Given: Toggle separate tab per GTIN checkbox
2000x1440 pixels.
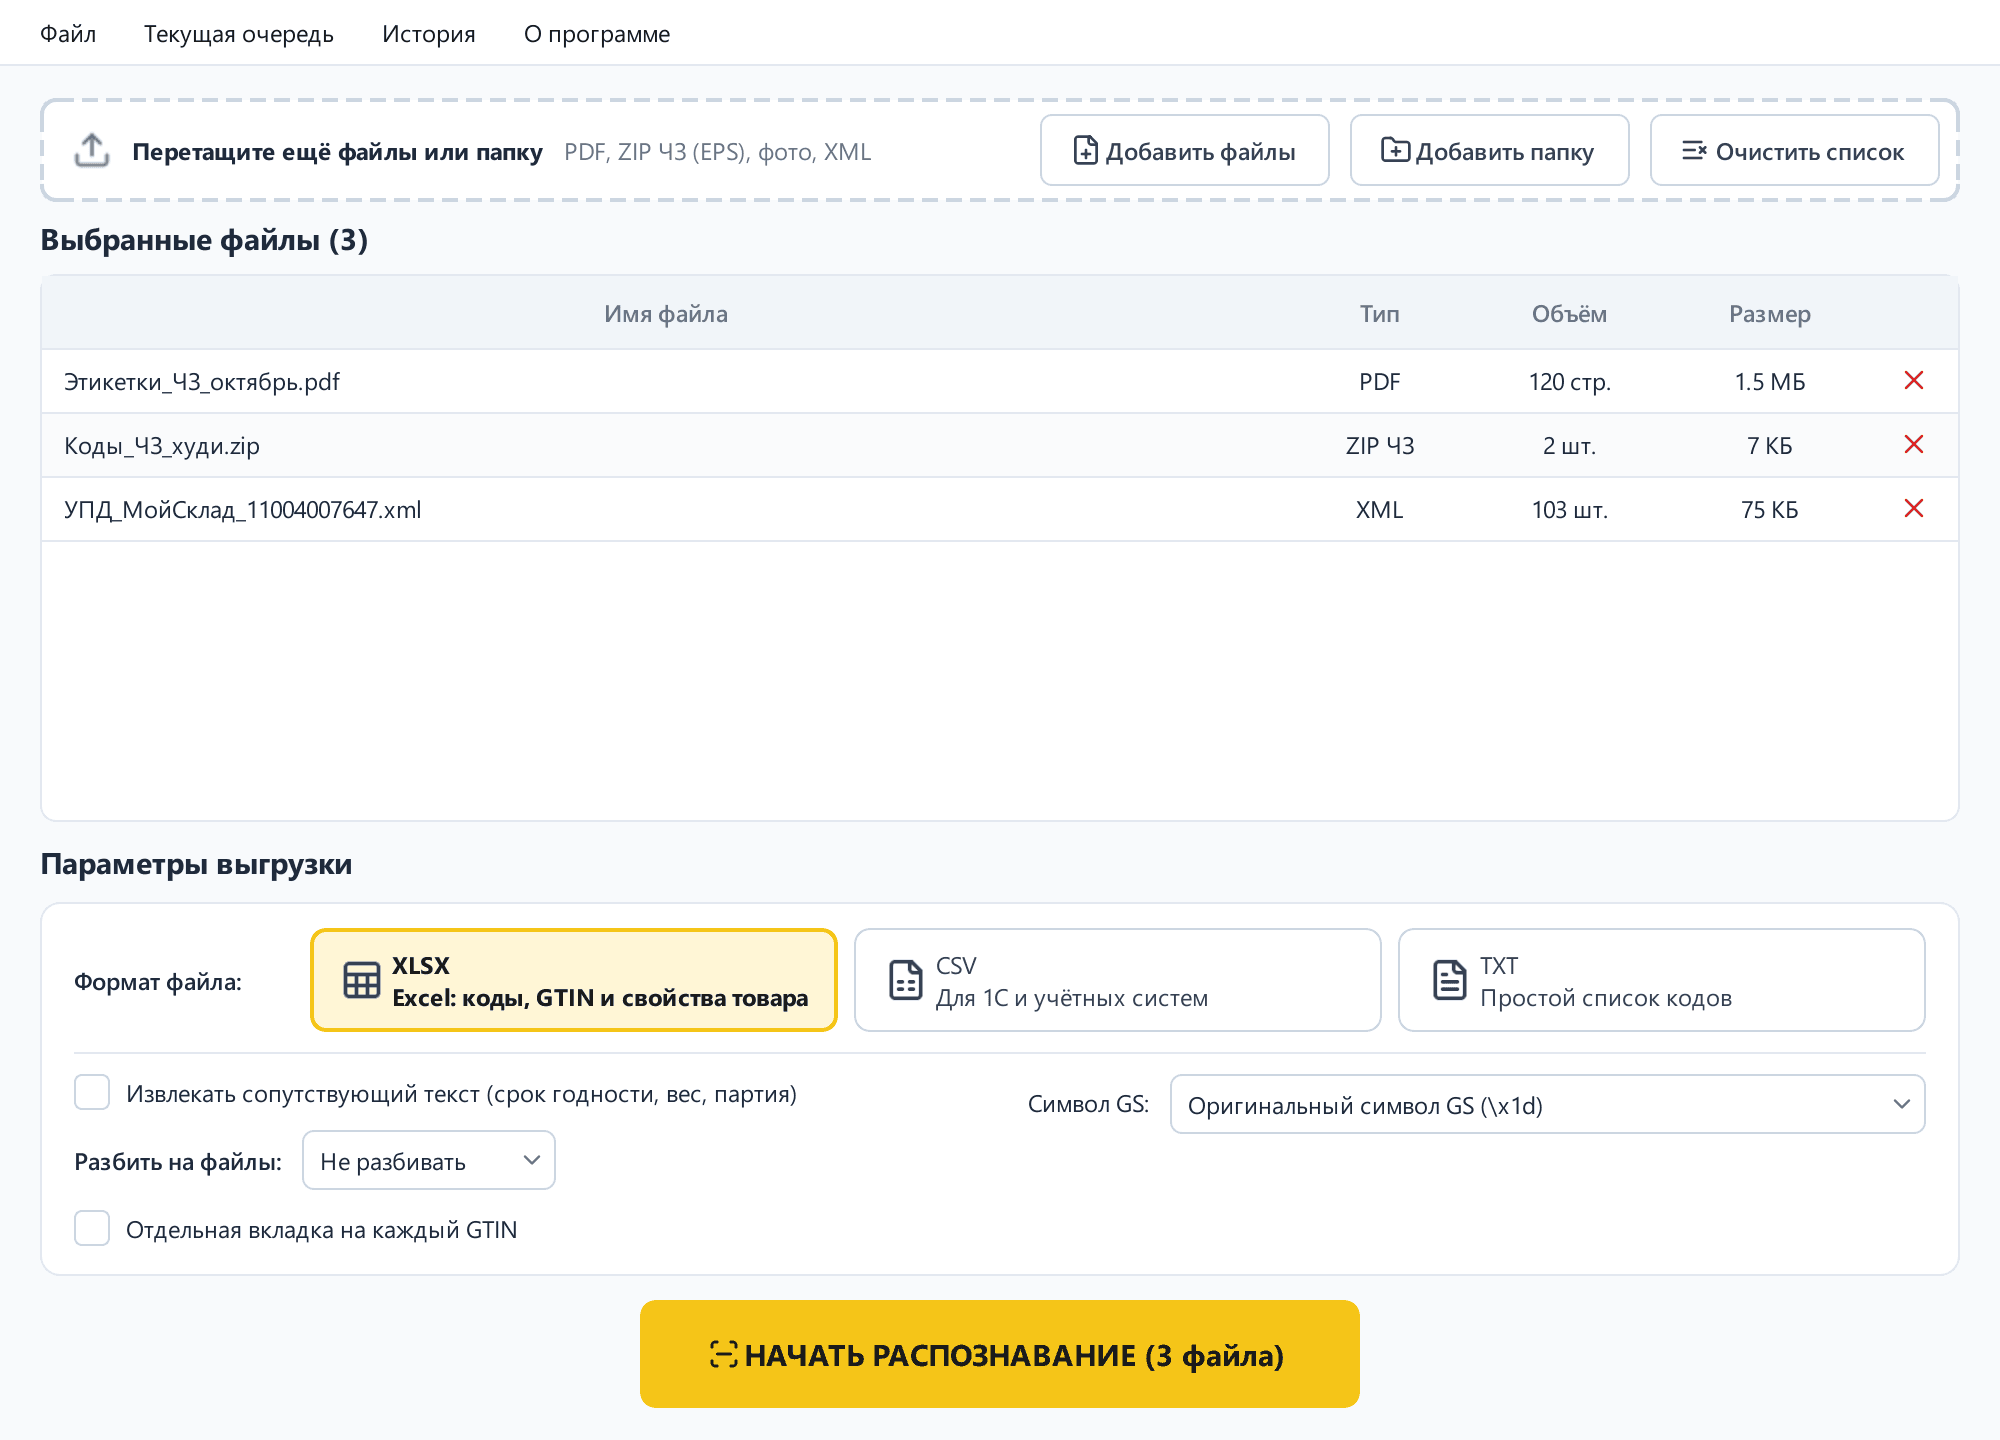Looking at the screenshot, I should click(x=92, y=1228).
